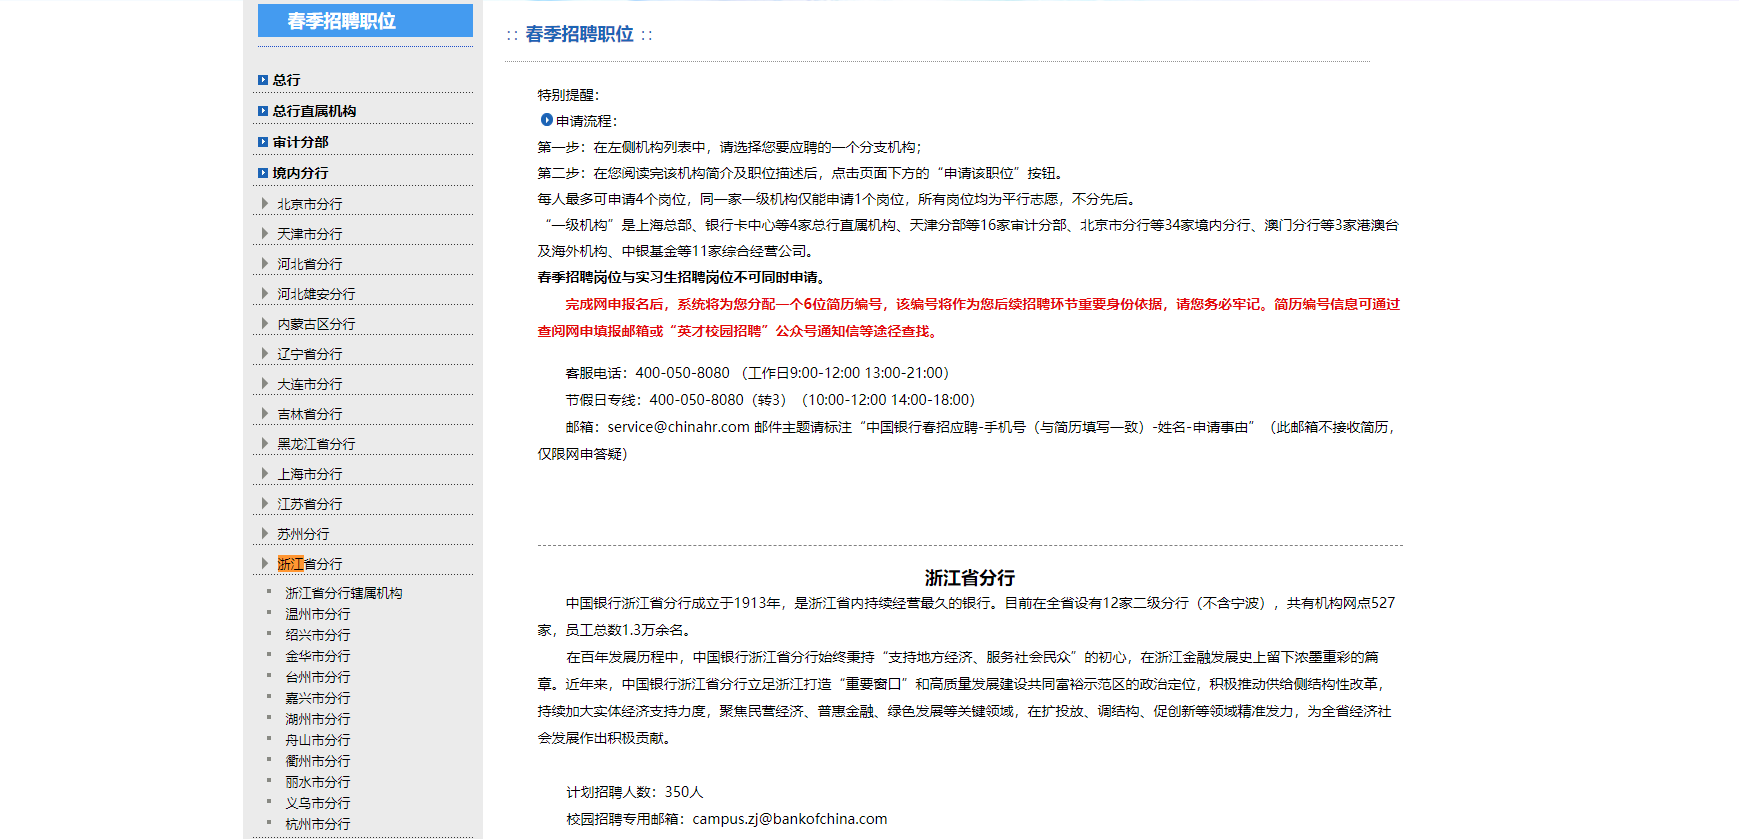Open the 河北雄安分行 branch entry

[316, 294]
